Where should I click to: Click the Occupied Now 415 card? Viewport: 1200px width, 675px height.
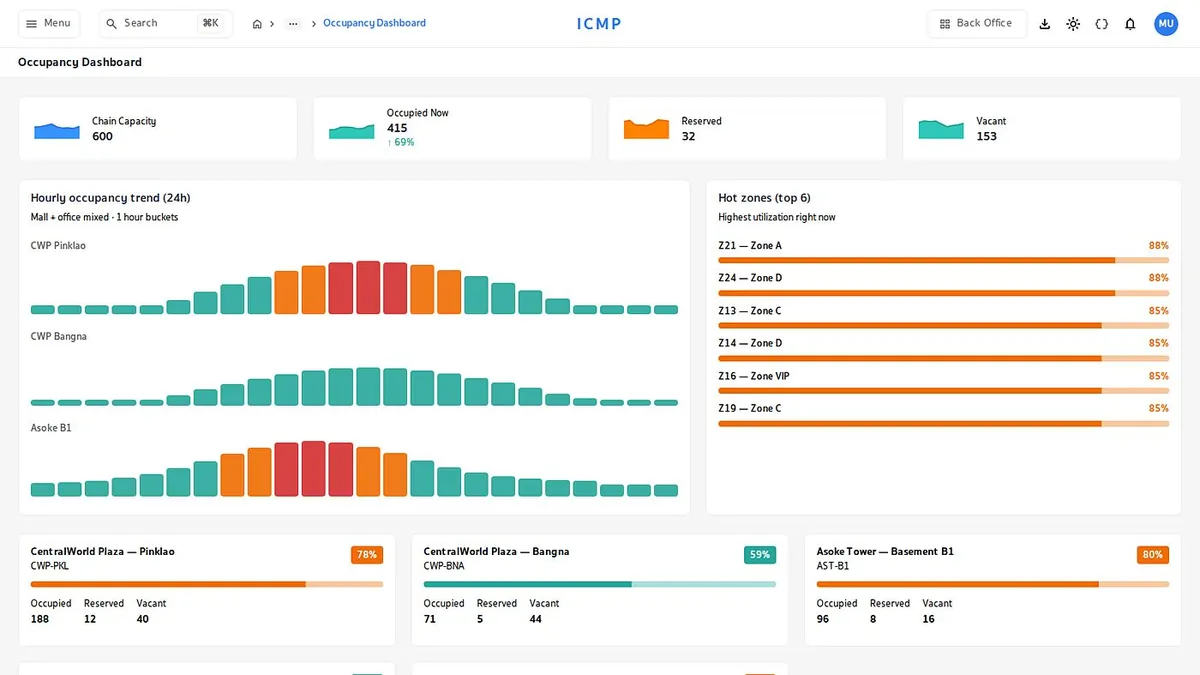pos(461,129)
